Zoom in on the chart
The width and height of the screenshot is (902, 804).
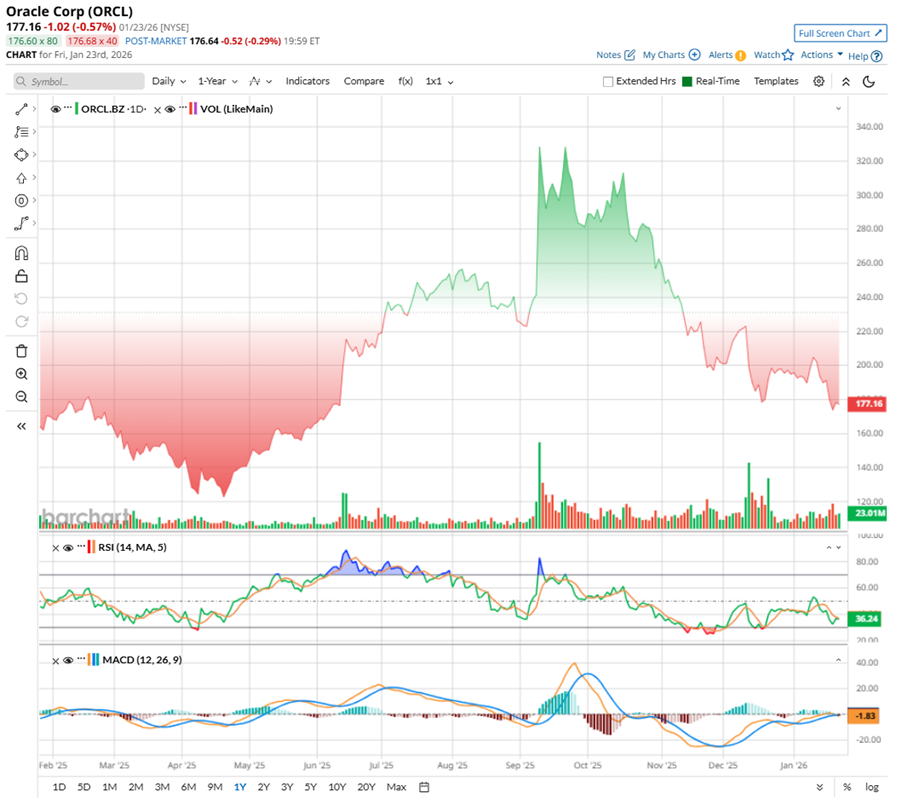(21, 374)
